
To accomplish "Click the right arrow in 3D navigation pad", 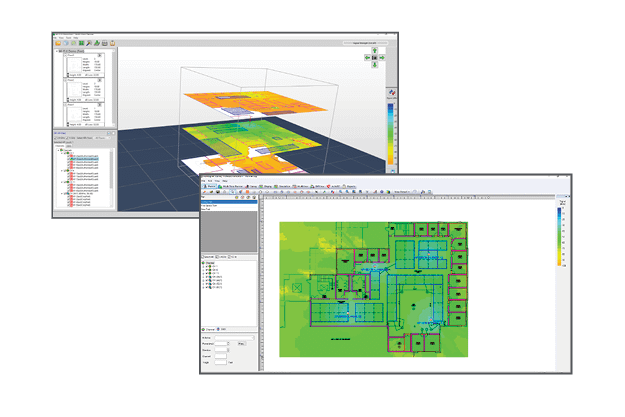I will 382,58.
